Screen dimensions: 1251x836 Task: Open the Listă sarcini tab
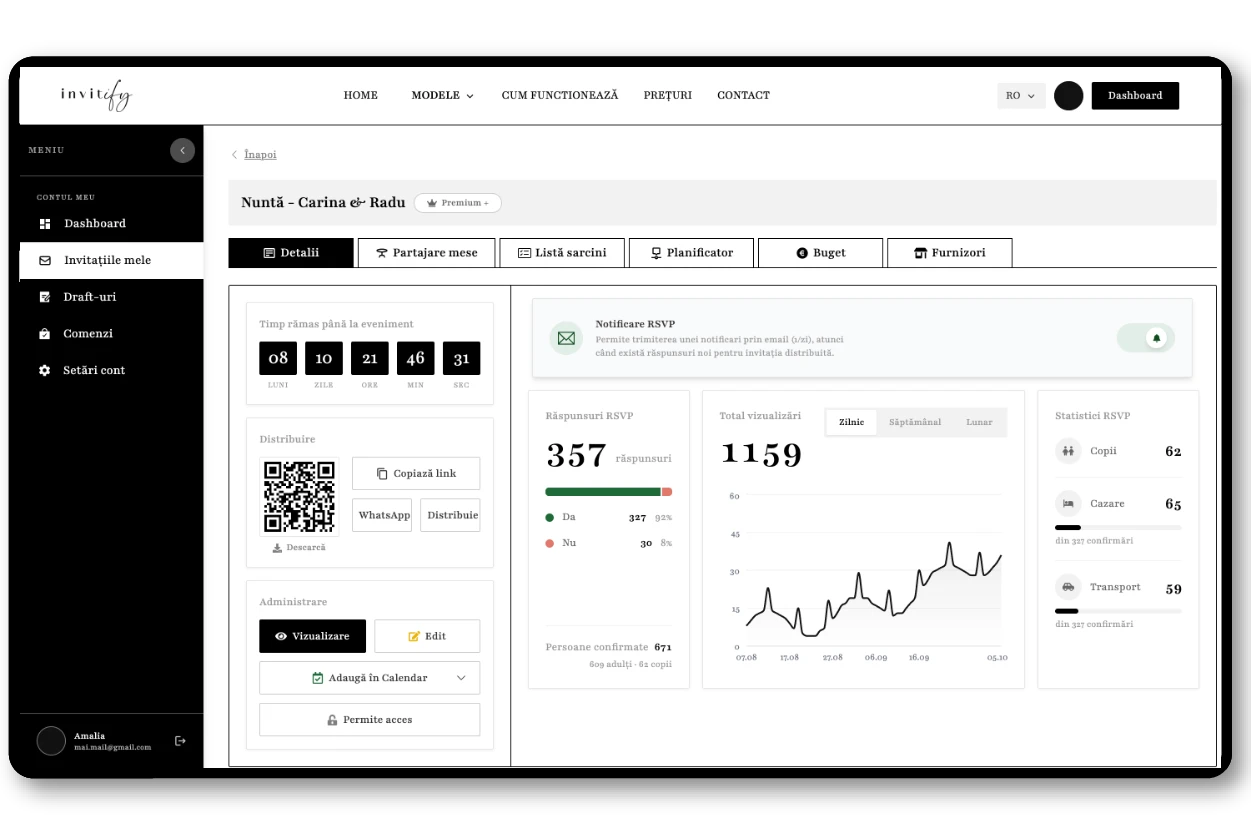(x=562, y=253)
